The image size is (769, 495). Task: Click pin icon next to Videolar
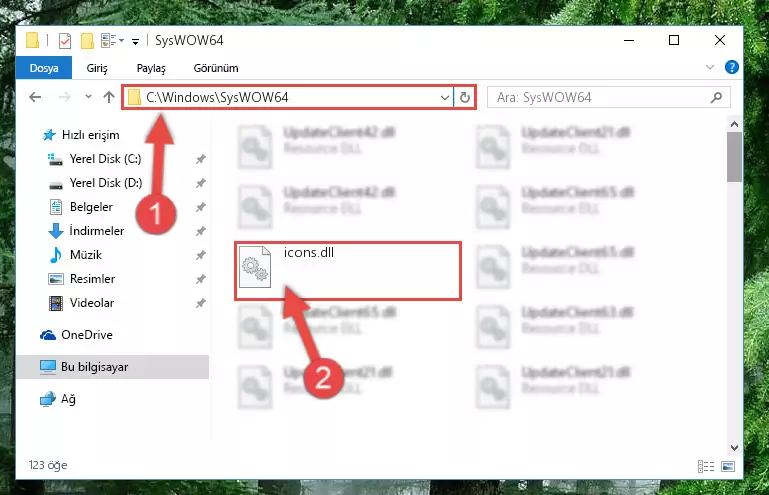coord(200,303)
